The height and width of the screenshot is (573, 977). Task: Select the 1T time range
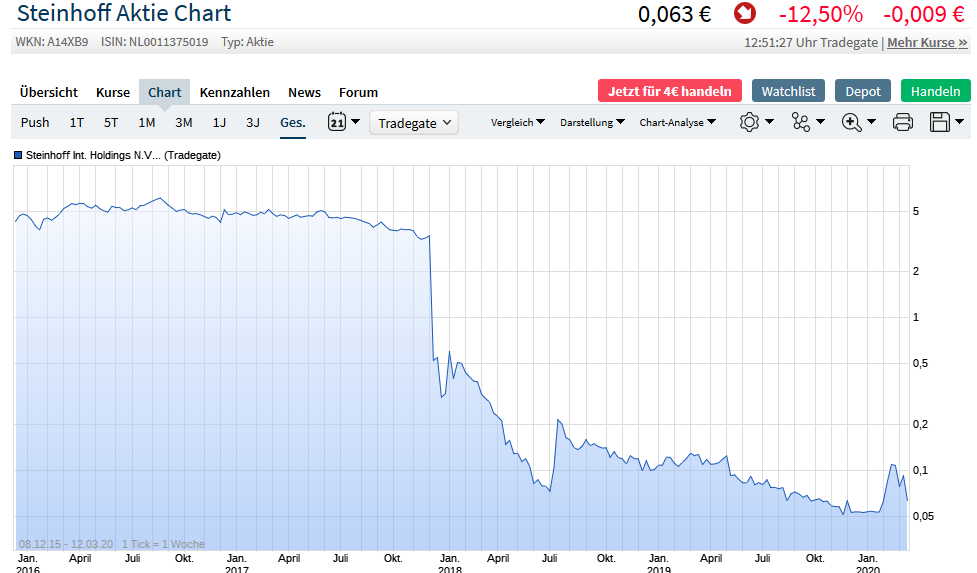click(x=77, y=122)
